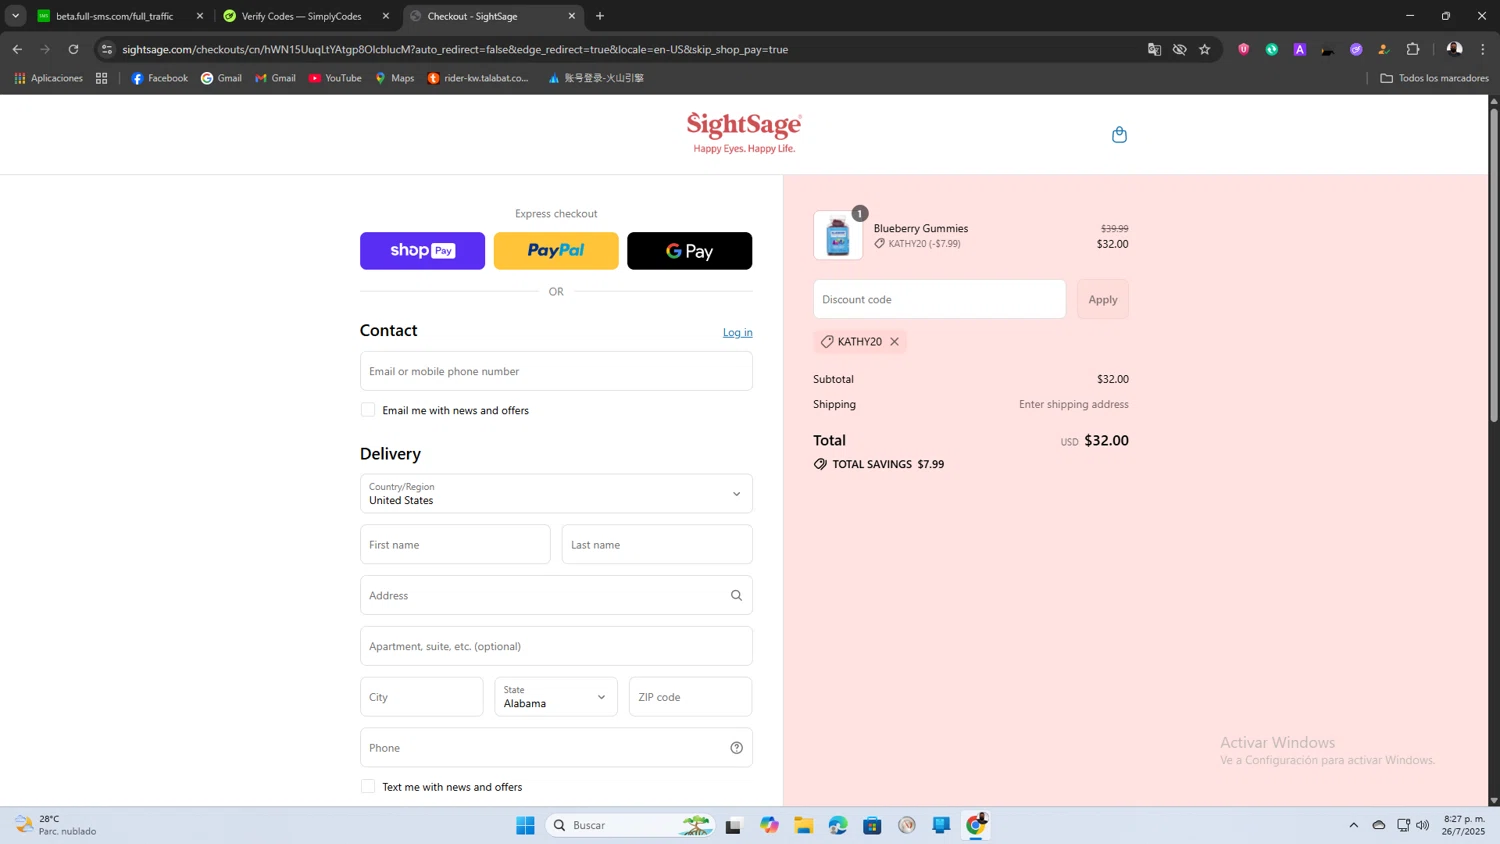
Task: Click the Blueberry Gummies product thumbnail
Action: pyautogui.click(x=838, y=236)
